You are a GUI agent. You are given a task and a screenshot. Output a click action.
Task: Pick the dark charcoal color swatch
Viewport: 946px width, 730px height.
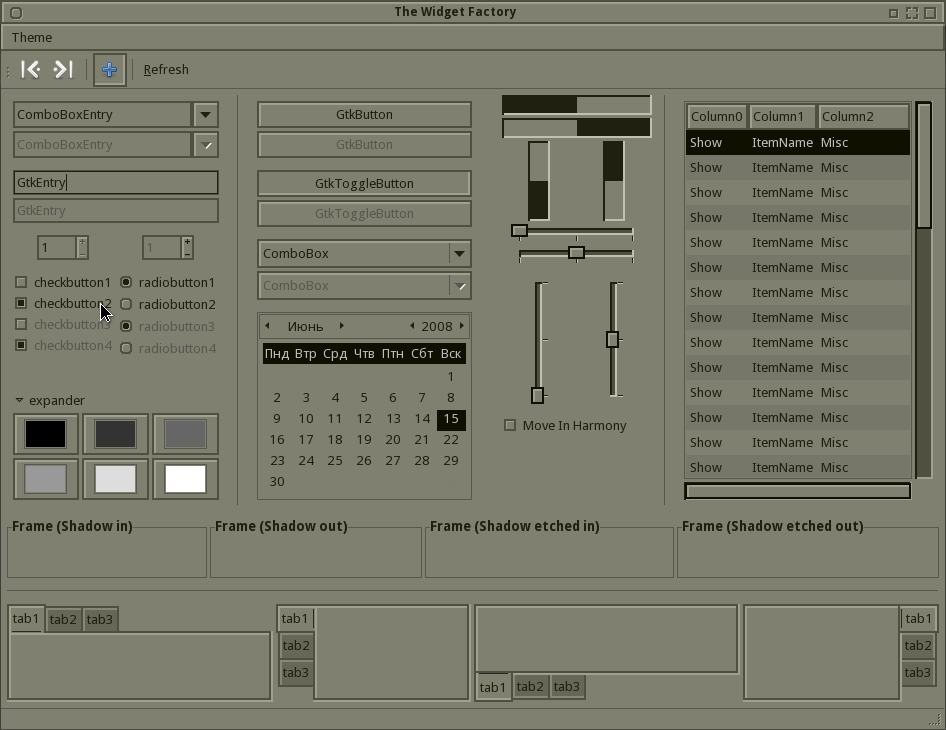click(x=115, y=434)
